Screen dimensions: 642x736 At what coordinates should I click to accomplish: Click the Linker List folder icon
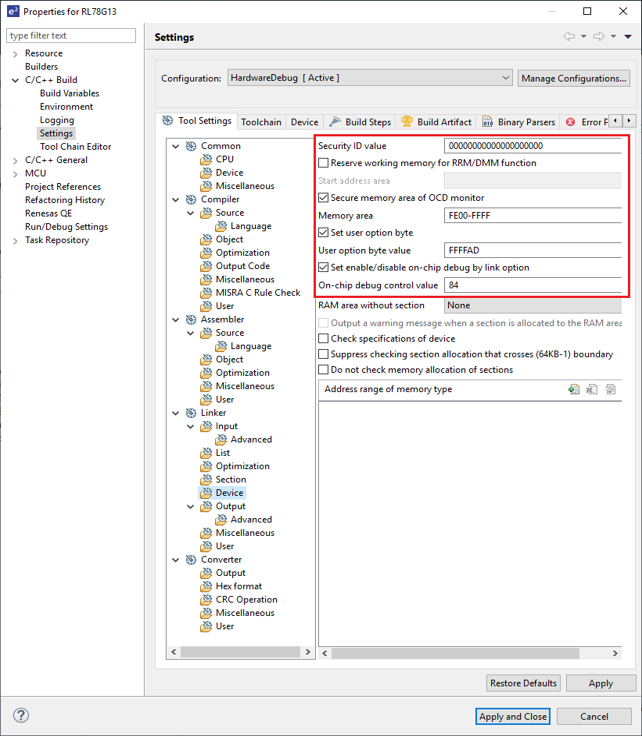click(x=206, y=453)
